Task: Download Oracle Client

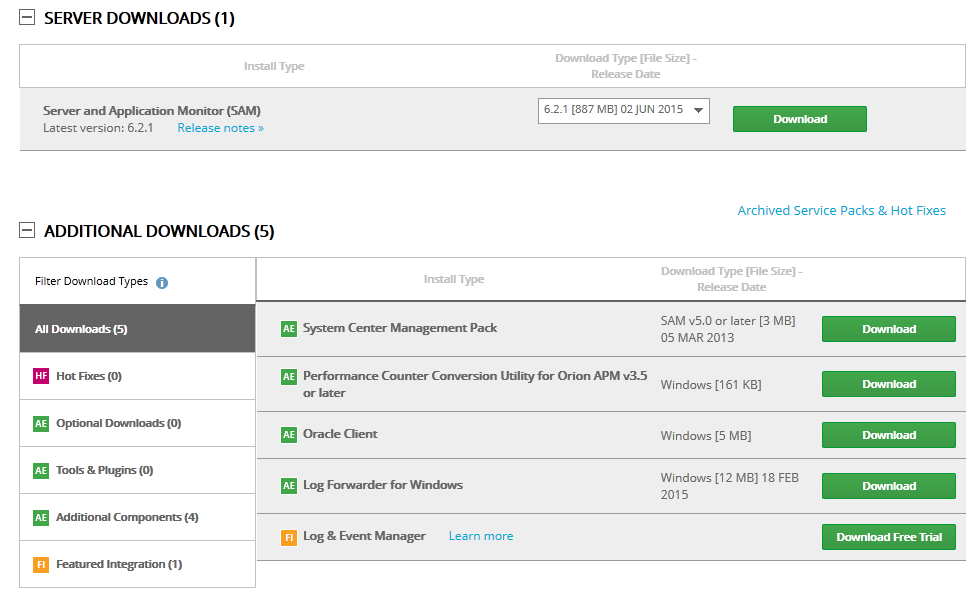Action: coord(889,435)
